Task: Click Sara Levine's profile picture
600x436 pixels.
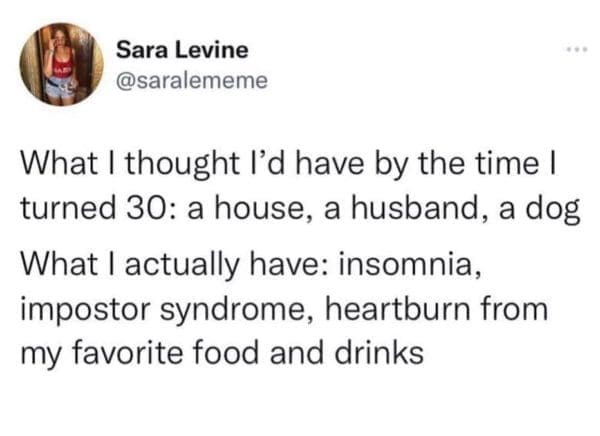Action: pyautogui.click(x=61, y=62)
